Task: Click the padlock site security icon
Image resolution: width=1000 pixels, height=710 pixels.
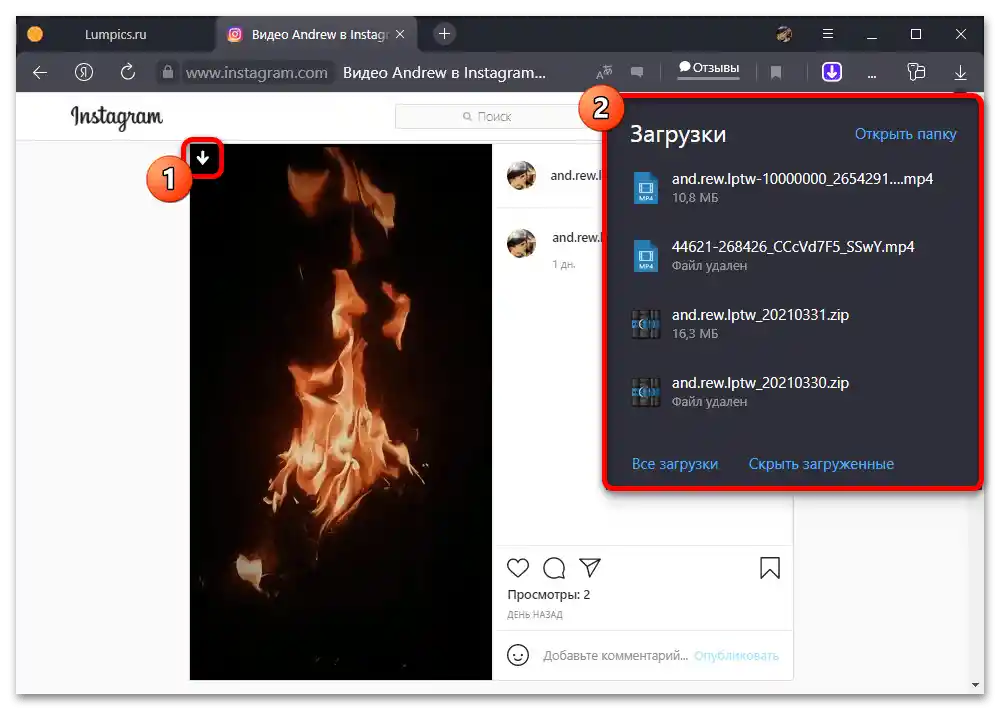Action: pyautogui.click(x=167, y=71)
